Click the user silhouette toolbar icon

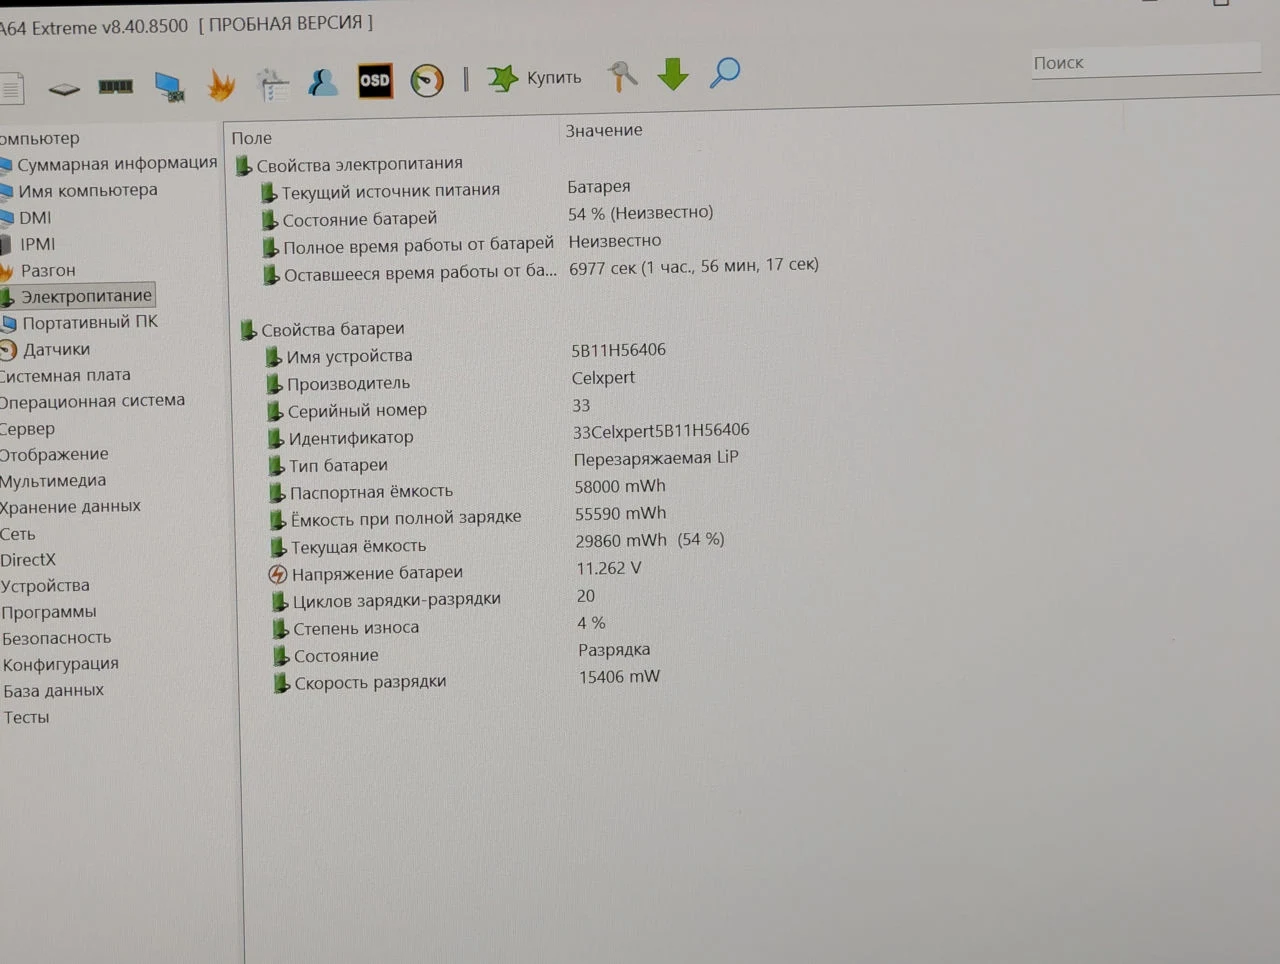[322, 82]
